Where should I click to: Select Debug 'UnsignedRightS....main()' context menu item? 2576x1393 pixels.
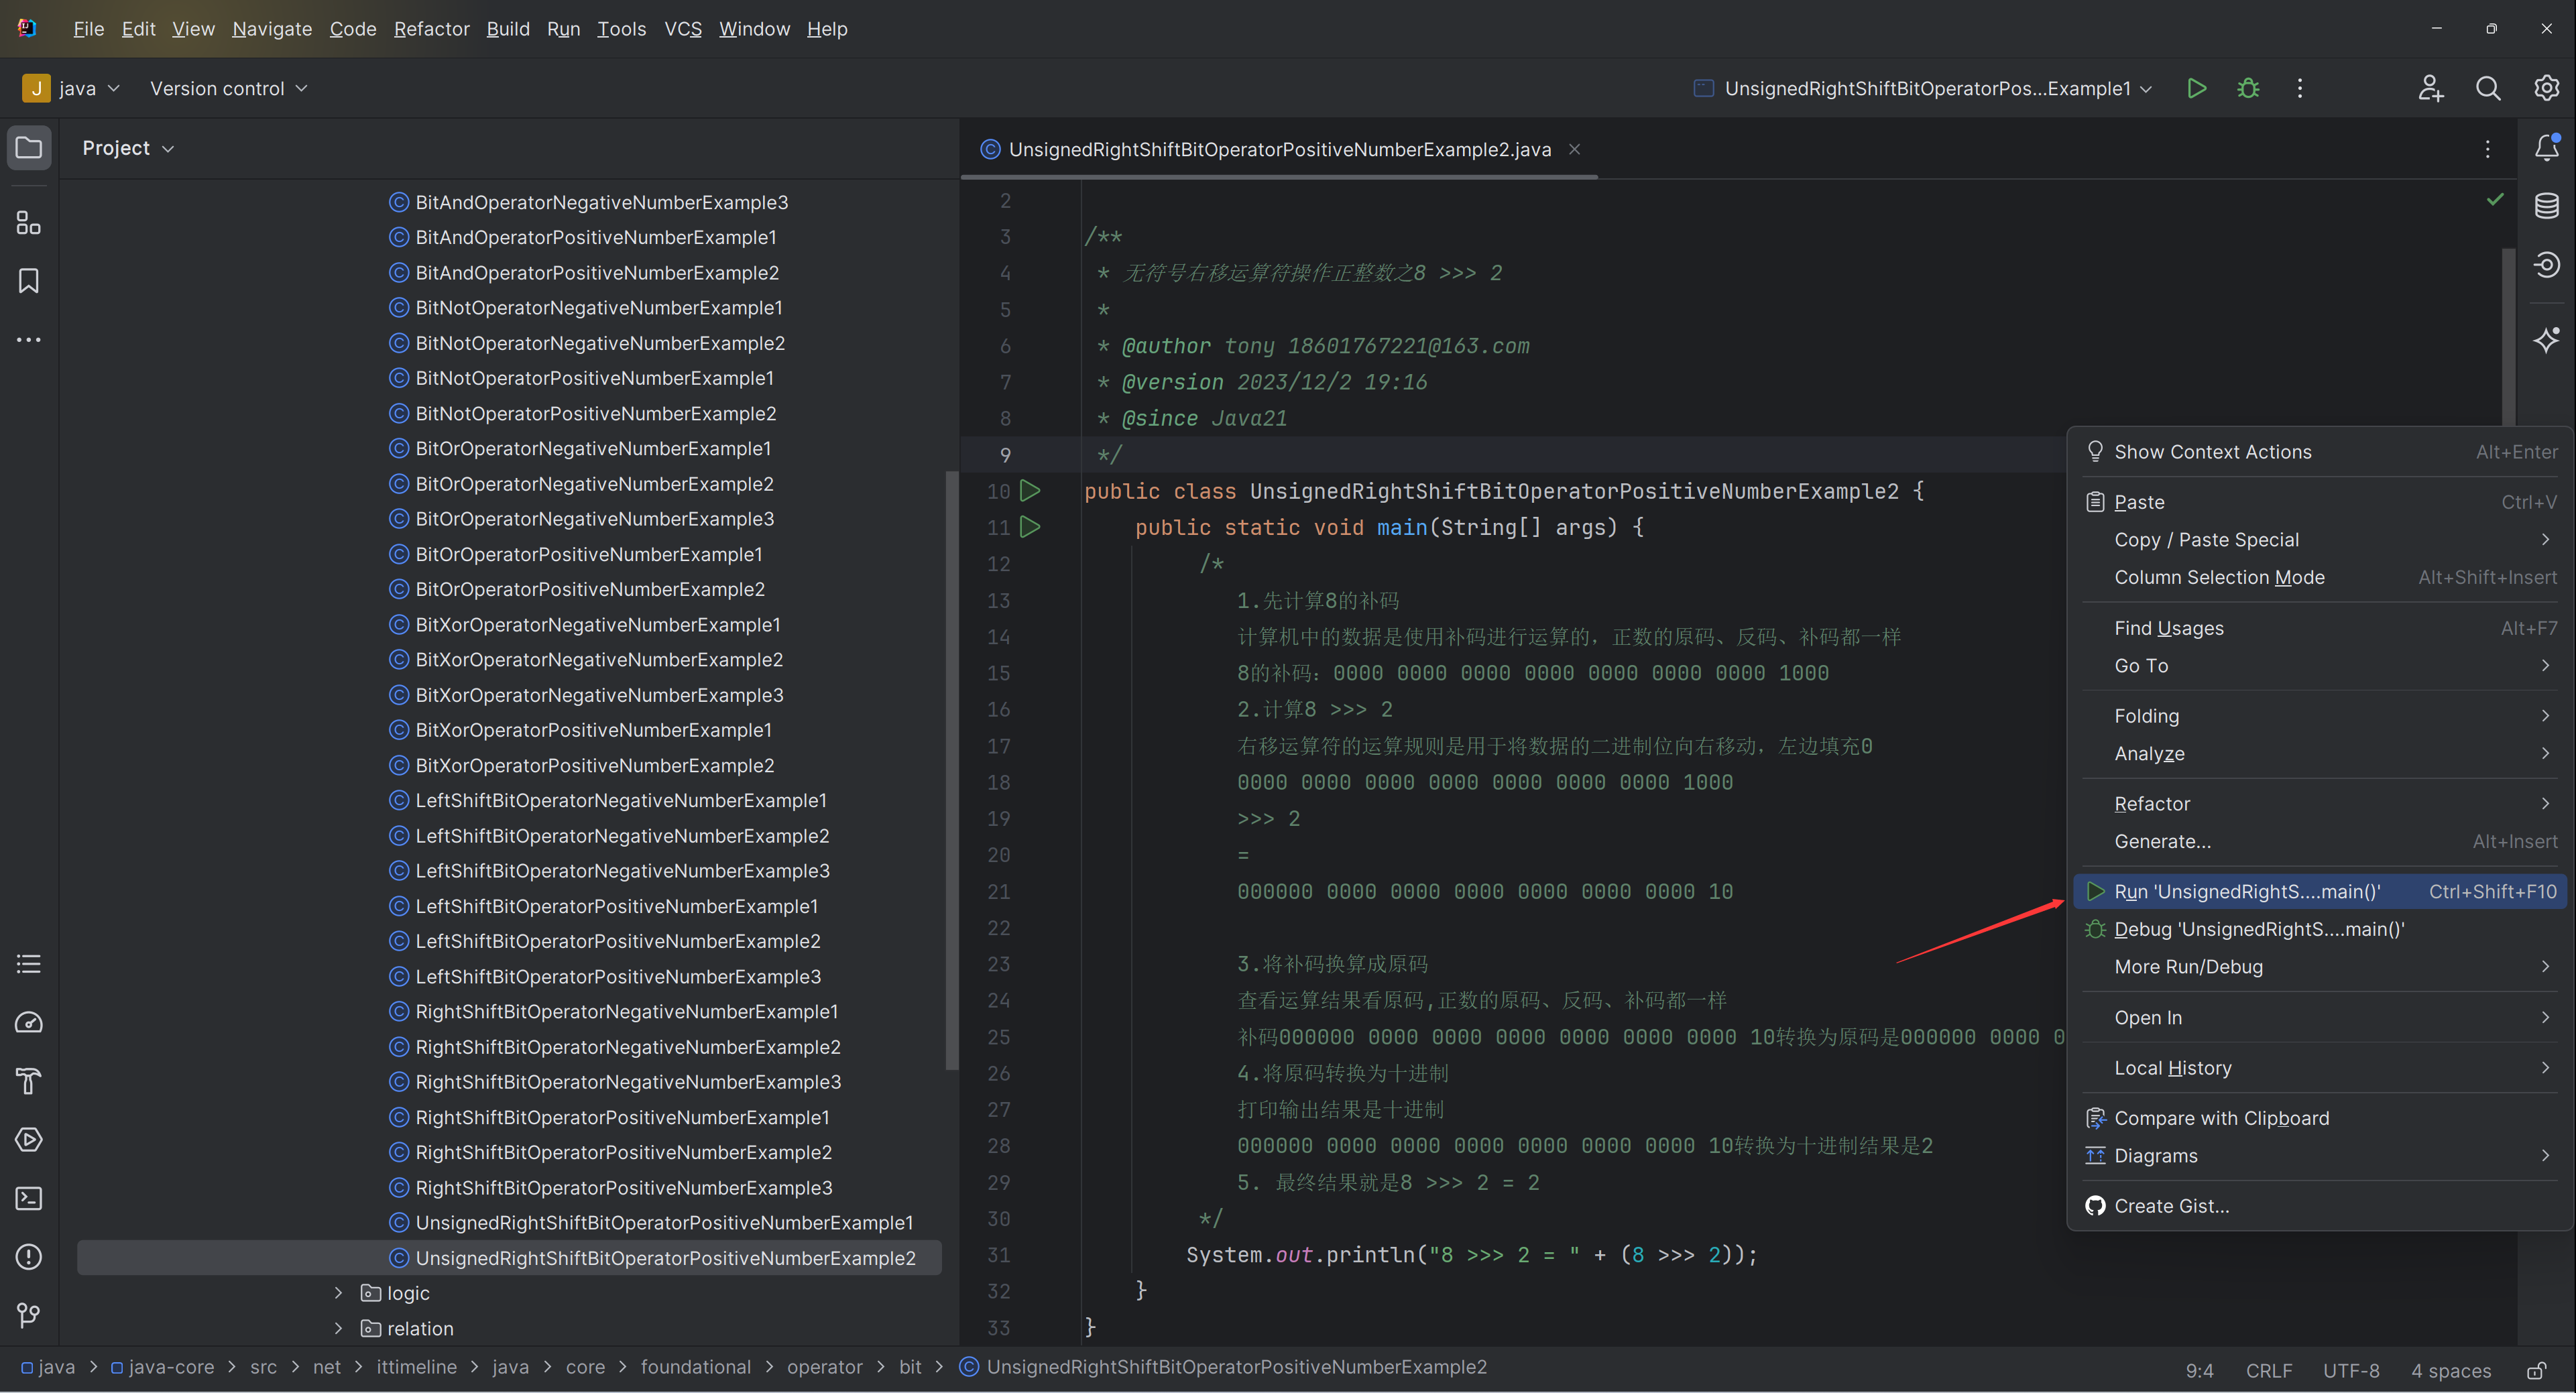tap(2320, 929)
